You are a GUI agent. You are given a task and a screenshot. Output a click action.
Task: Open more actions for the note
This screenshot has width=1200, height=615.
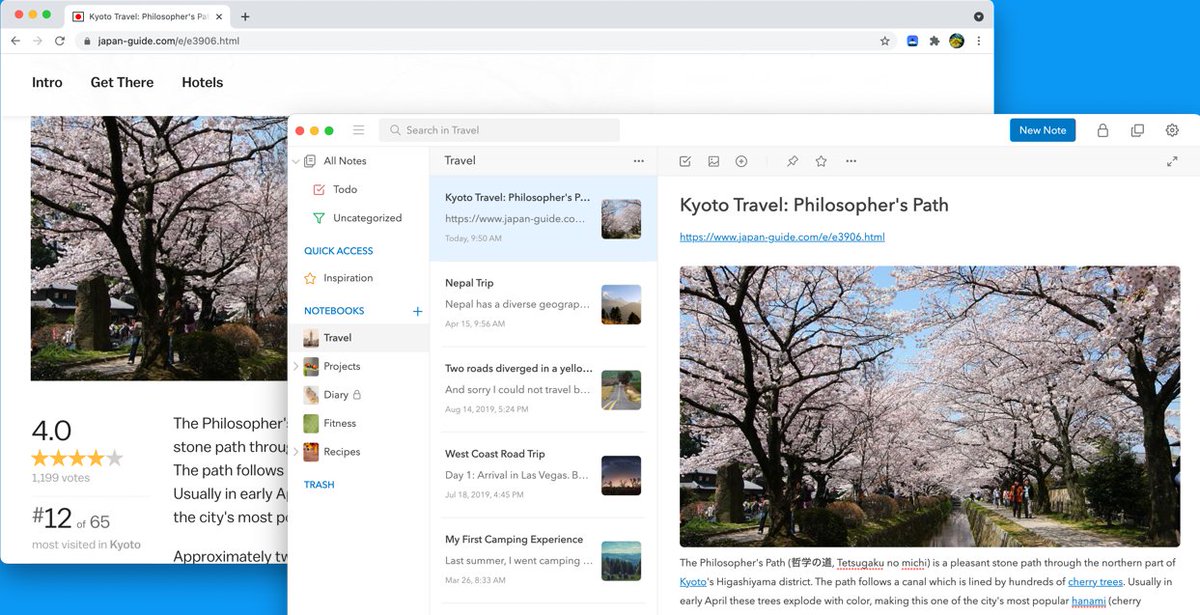pyautogui.click(x=852, y=161)
